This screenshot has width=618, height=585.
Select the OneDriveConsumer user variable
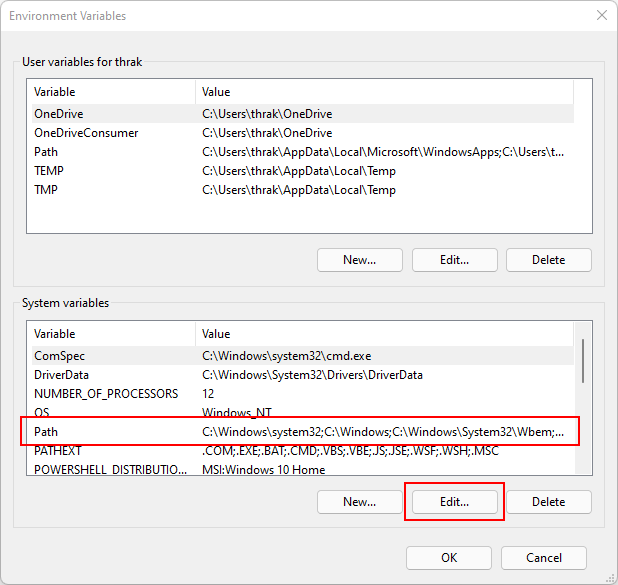(303, 133)
